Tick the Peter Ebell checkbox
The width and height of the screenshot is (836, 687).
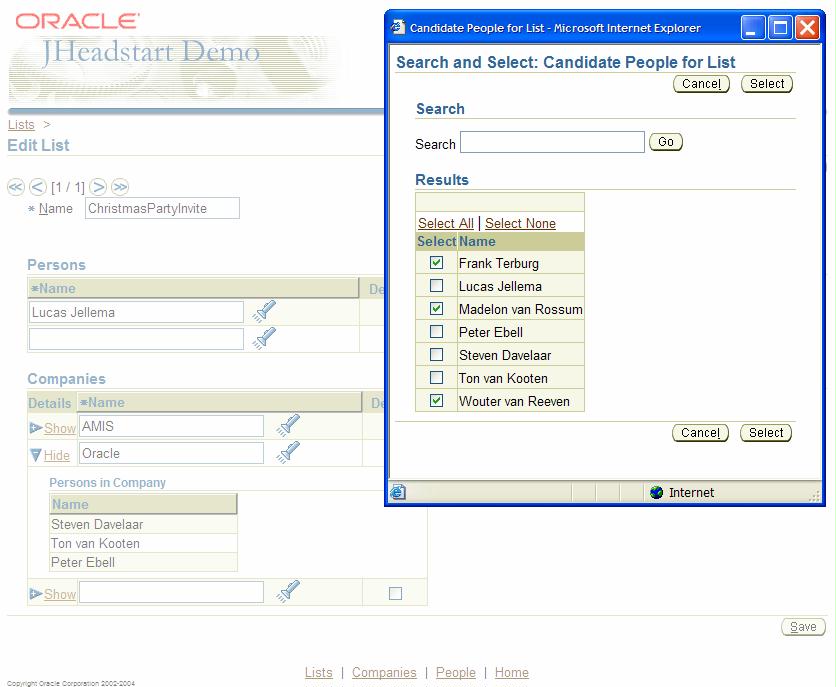436,332
